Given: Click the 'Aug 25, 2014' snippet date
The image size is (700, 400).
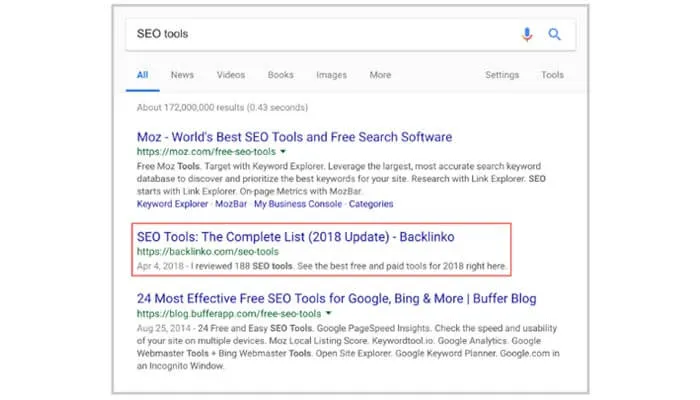Looking at the screenshot, I should 163,329.
